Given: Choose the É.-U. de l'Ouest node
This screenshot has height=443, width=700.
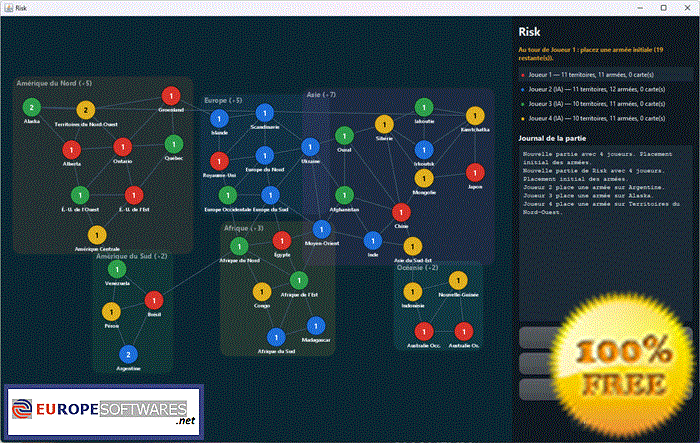Looking at the screenshot, I should 80,195.
